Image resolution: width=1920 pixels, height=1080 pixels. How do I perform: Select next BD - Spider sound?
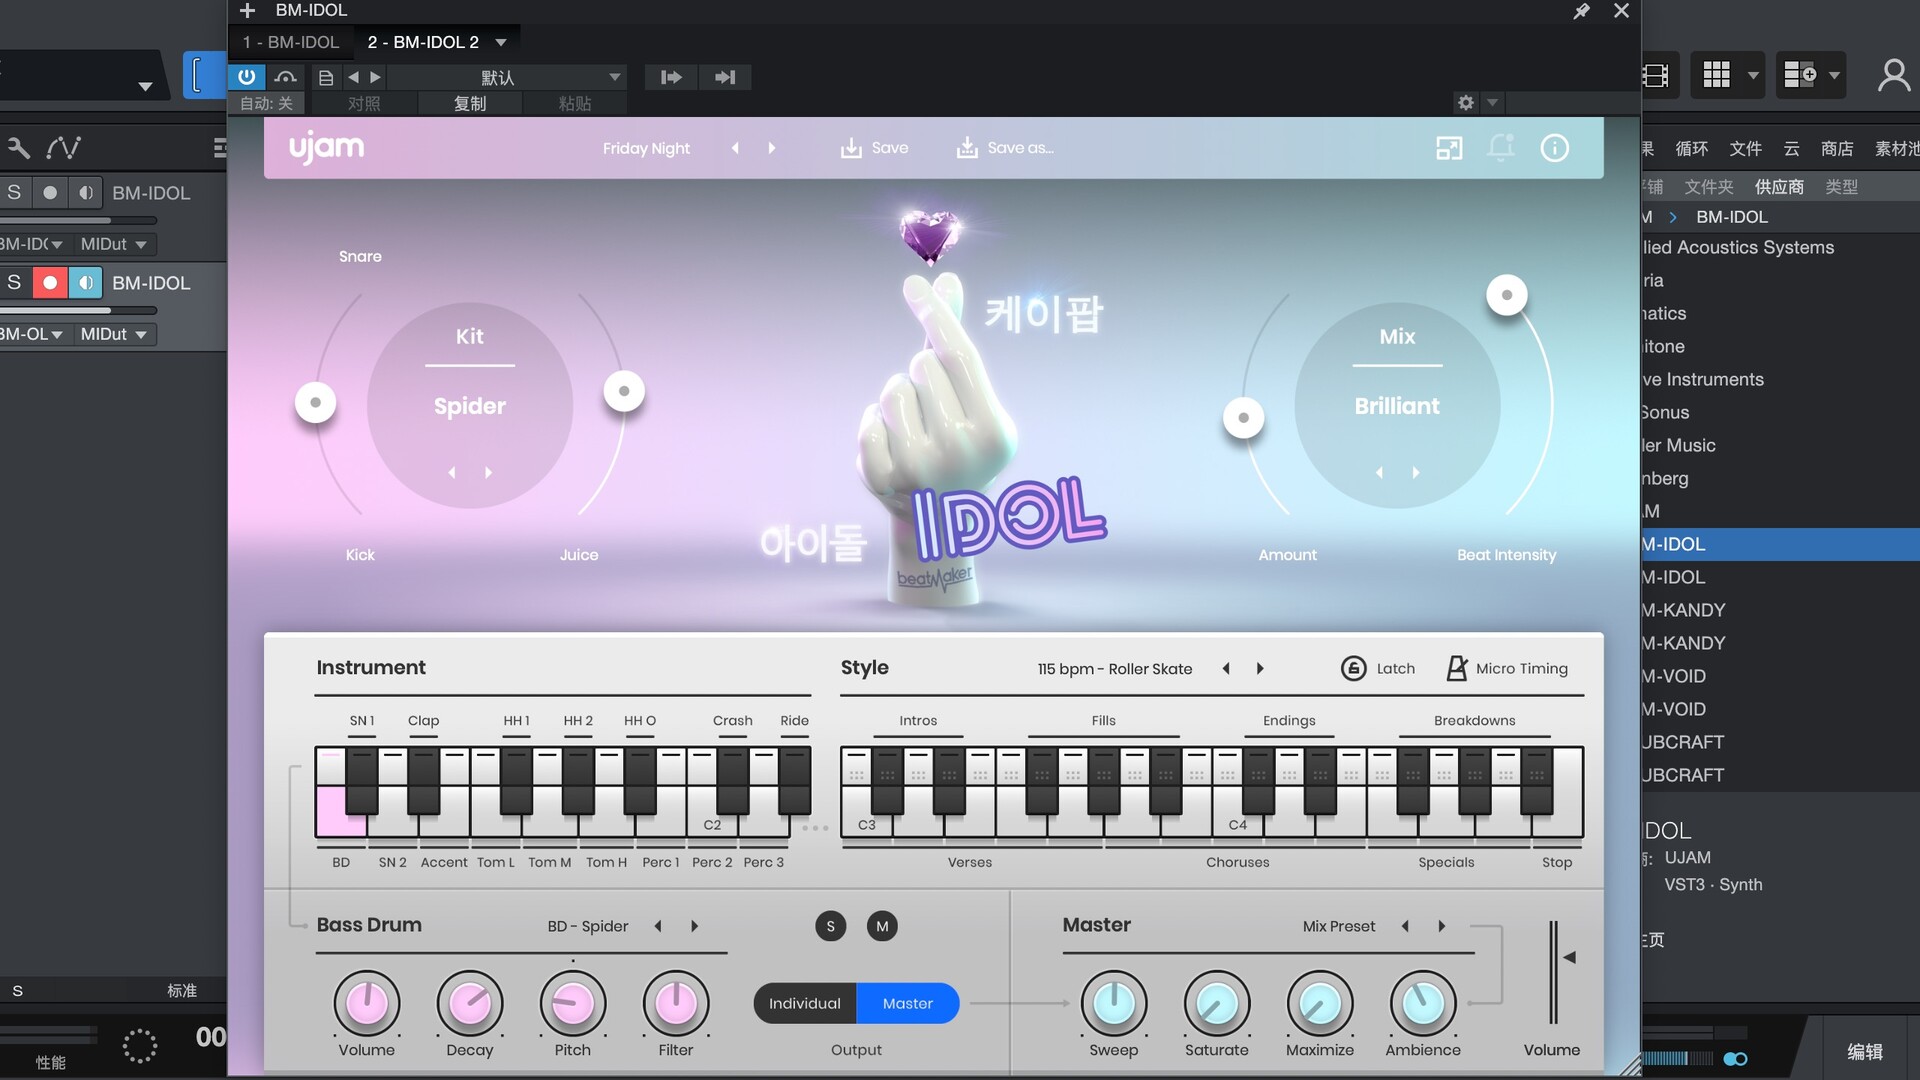click(x=694, y=926)
